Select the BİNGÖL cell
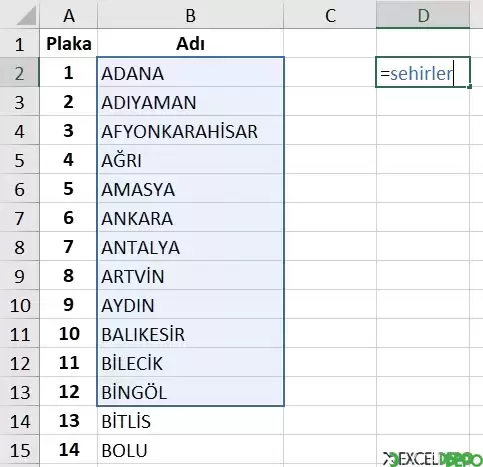 coord(190,391)
